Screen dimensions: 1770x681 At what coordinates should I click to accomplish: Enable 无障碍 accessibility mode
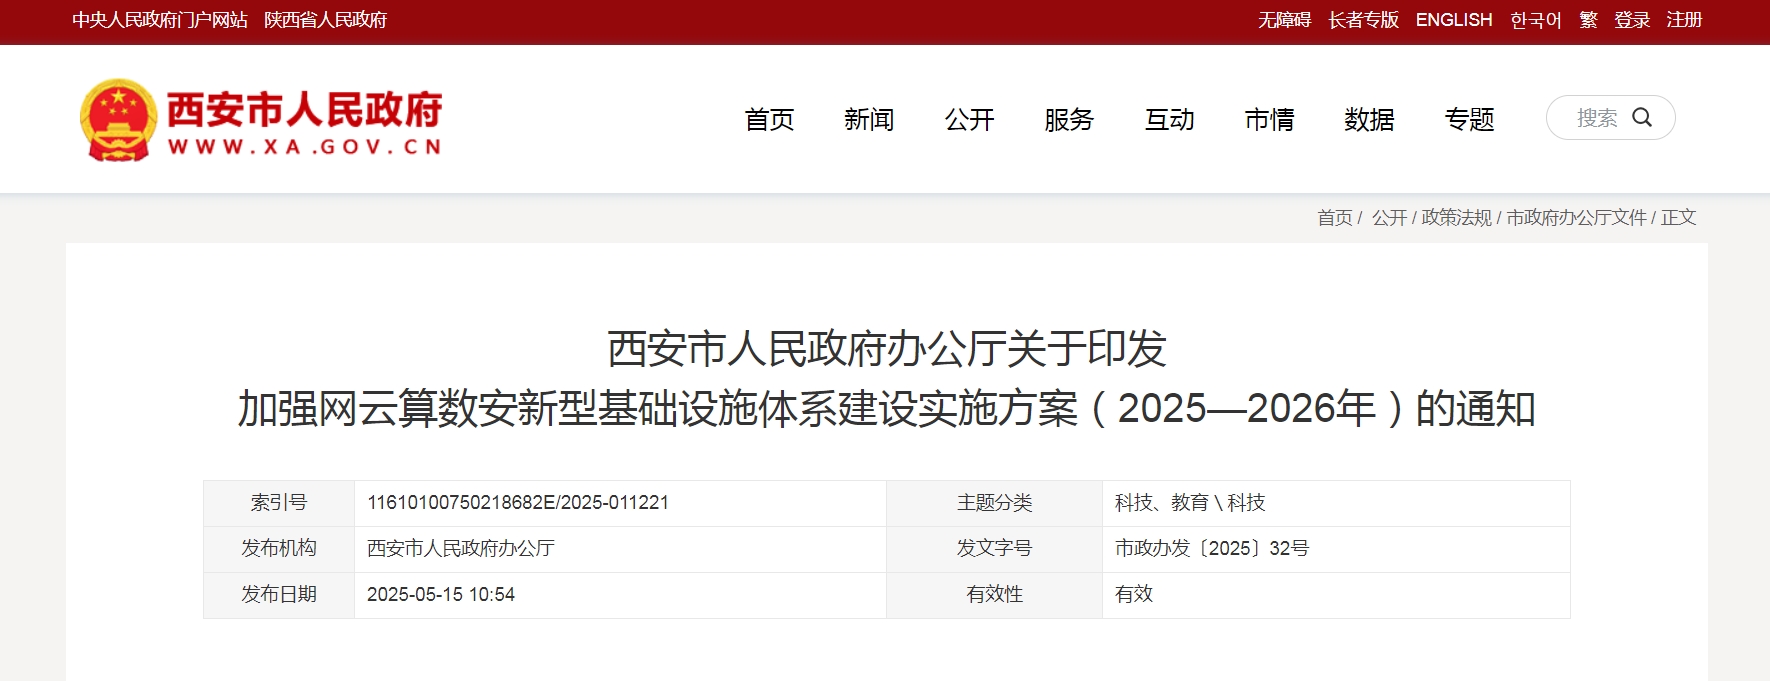[x=1284, y=20]
